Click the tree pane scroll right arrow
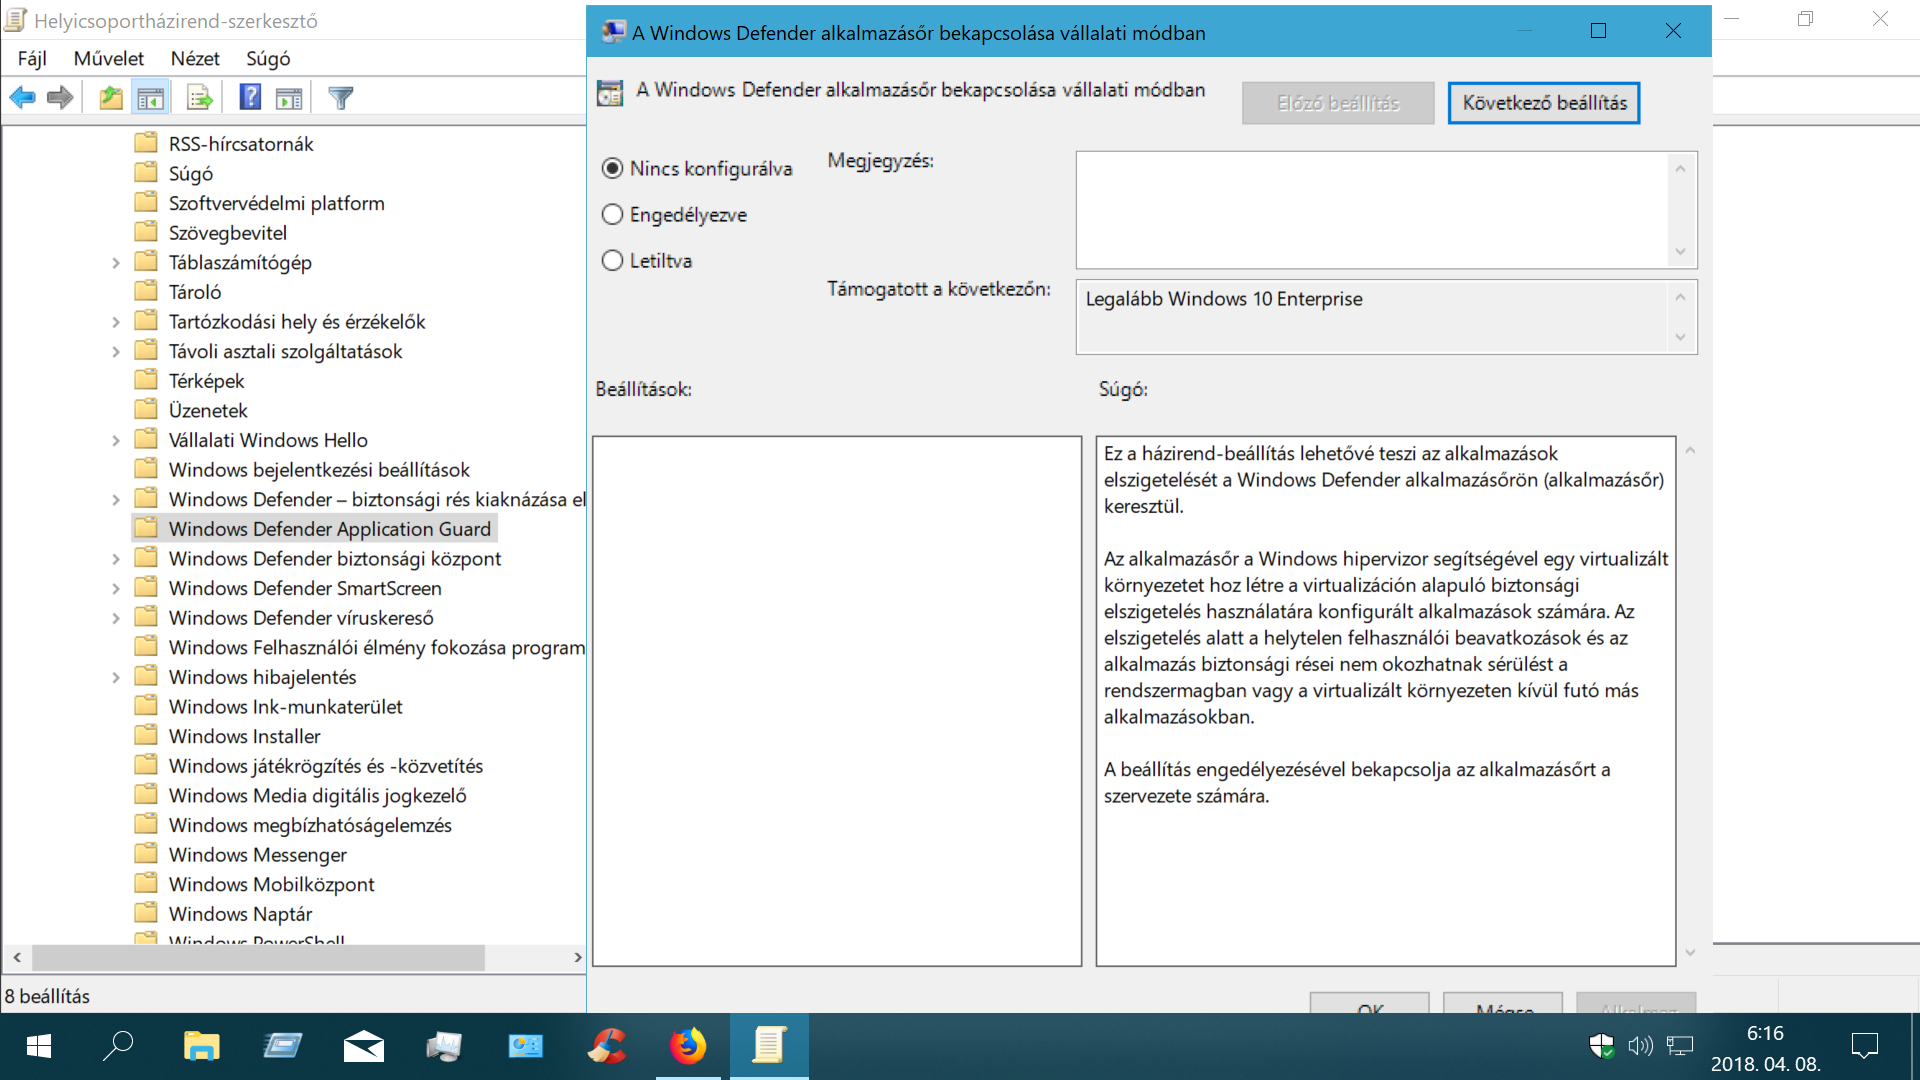Viewport: 1920px width, 1080px height. click(577, 957)
